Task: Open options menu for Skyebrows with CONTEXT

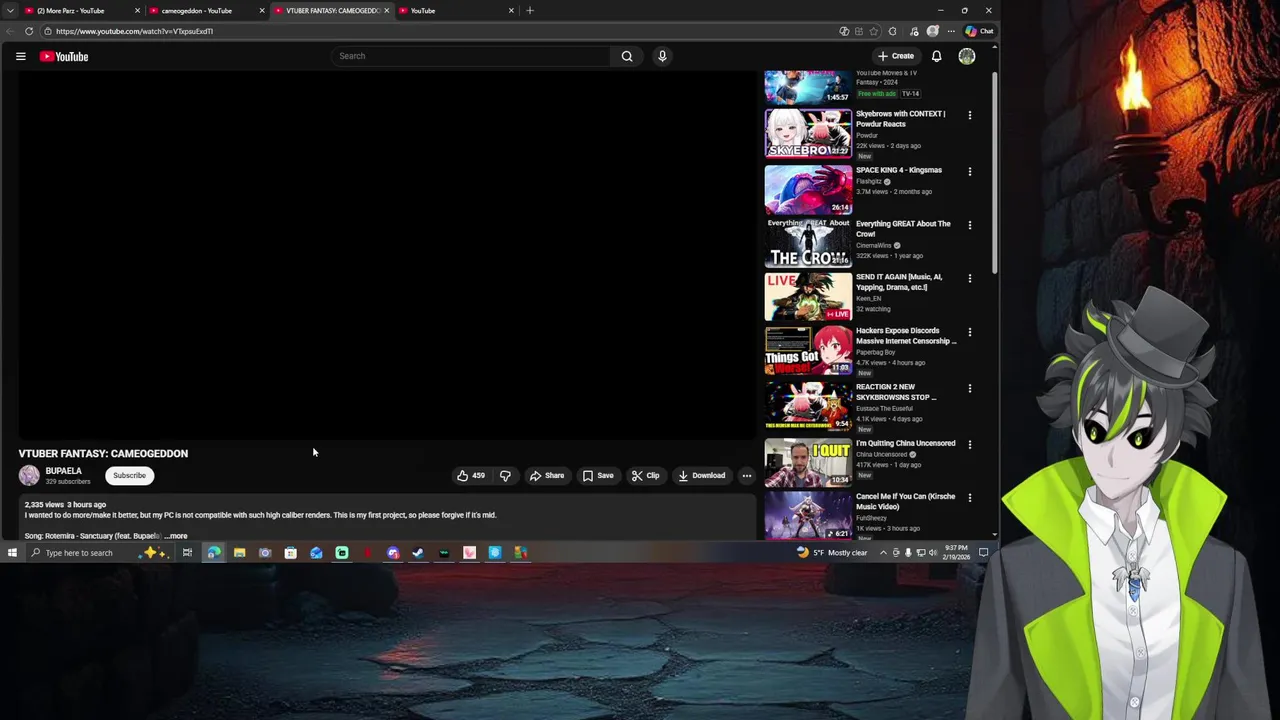Action: click(x=969, y=115)
